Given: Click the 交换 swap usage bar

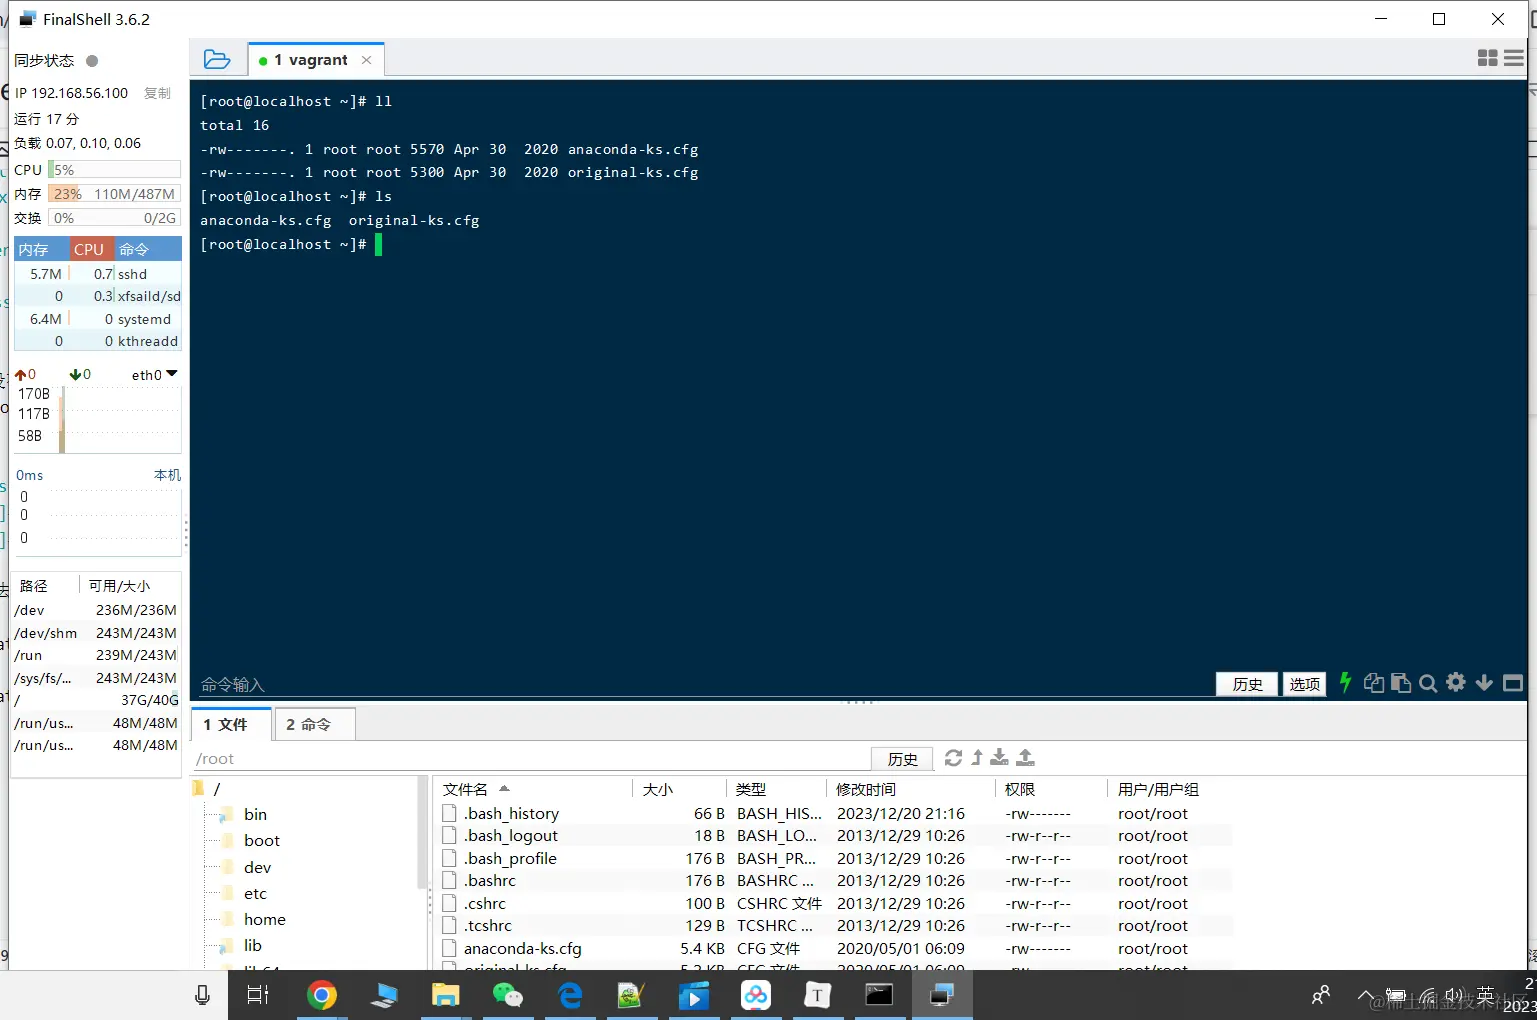Looking at the screenshot, I should pos(114,218).
